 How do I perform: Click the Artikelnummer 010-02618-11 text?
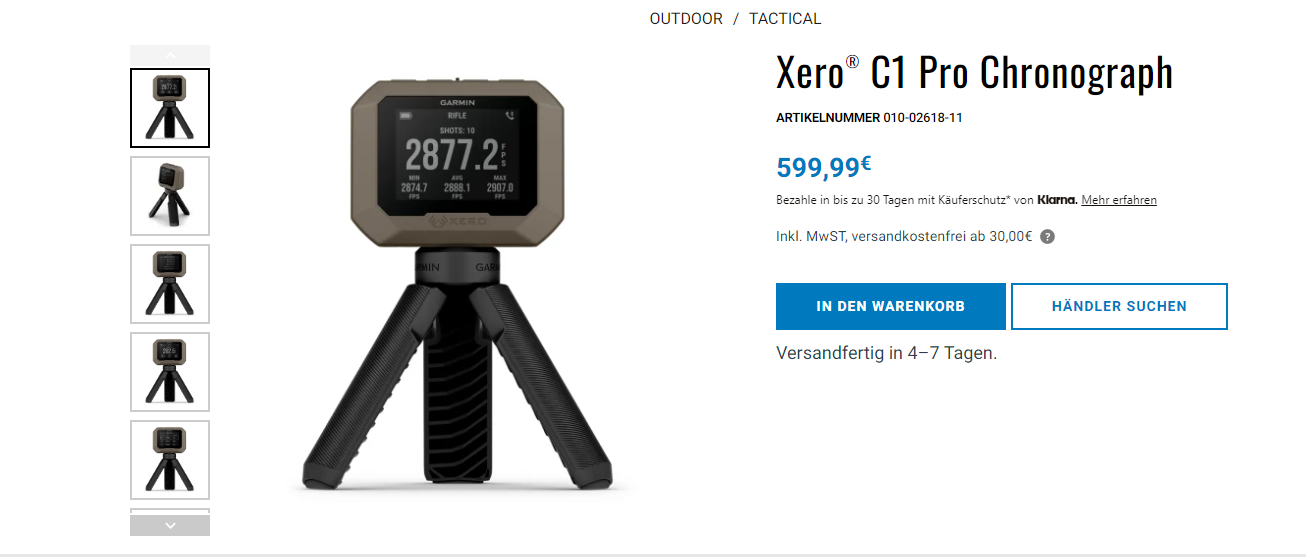[x=869, y=118]
